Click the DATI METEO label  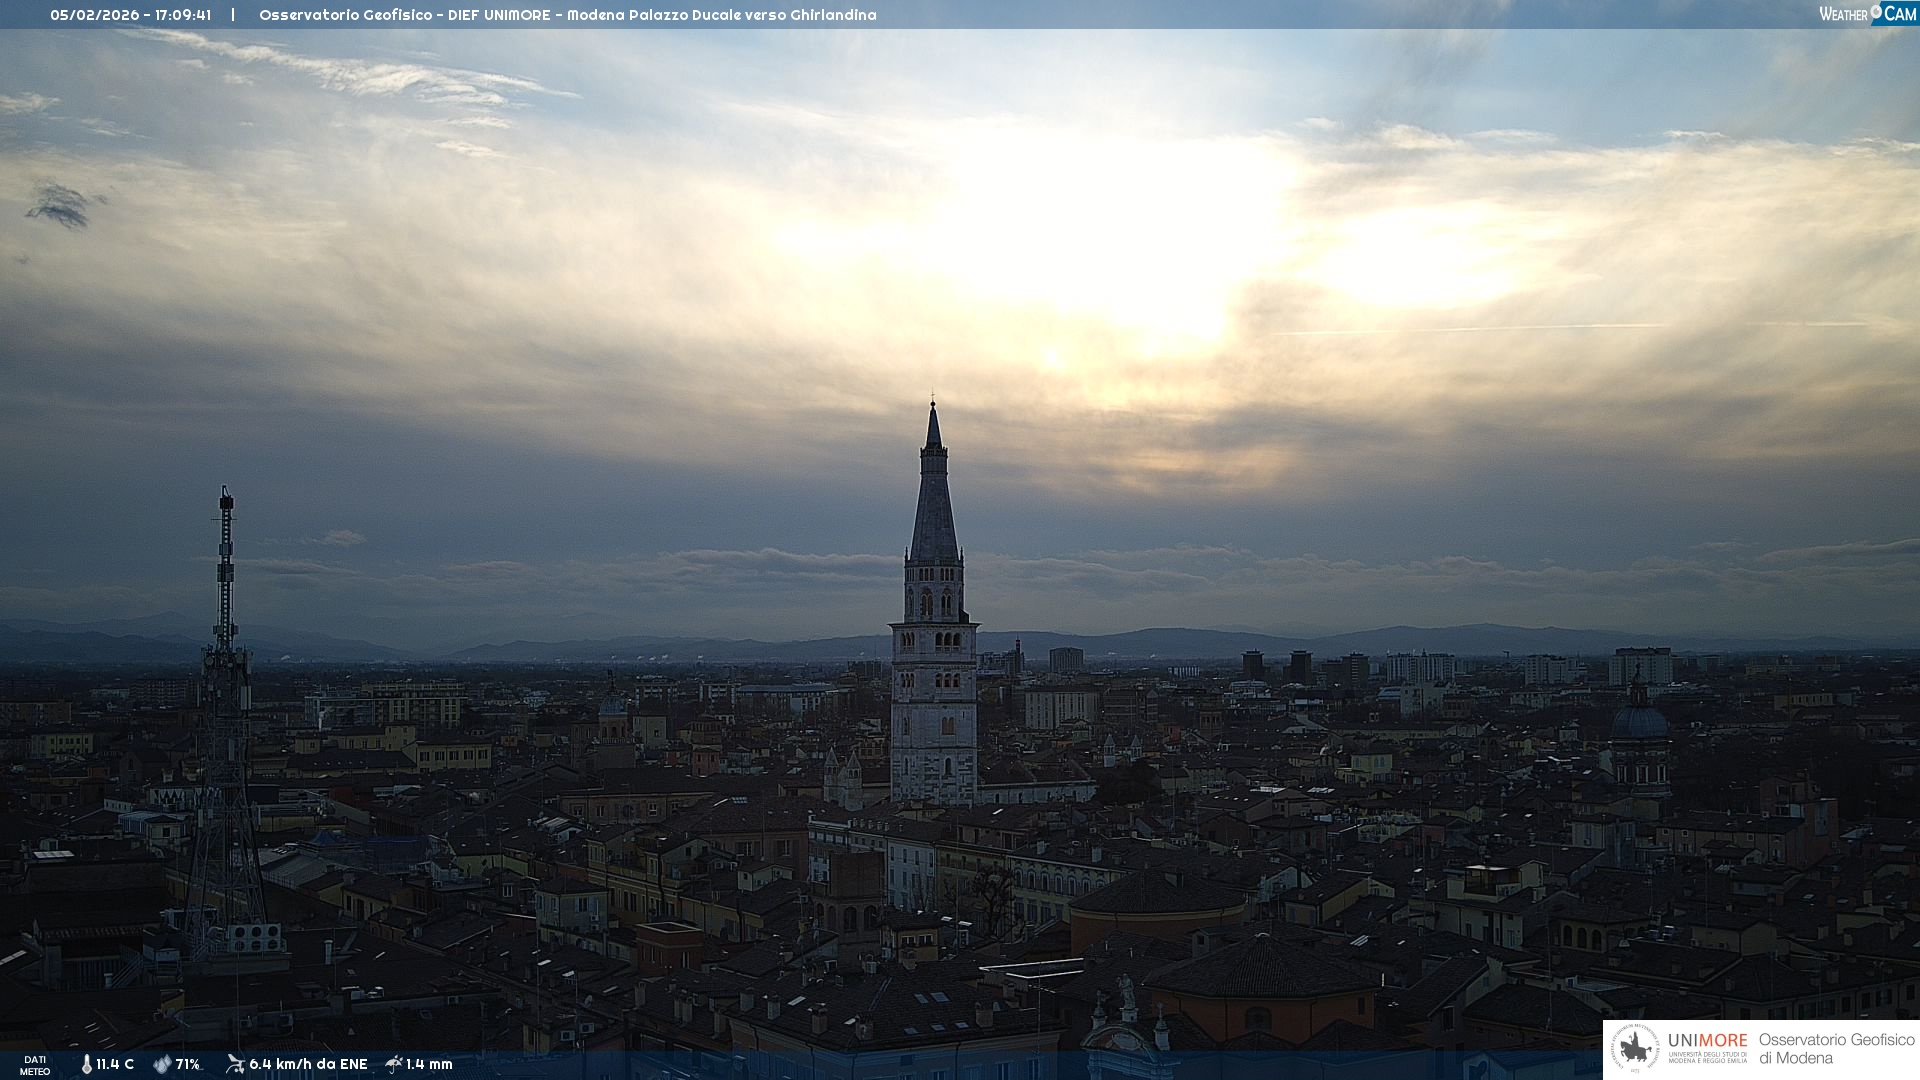coord(35,1065)
